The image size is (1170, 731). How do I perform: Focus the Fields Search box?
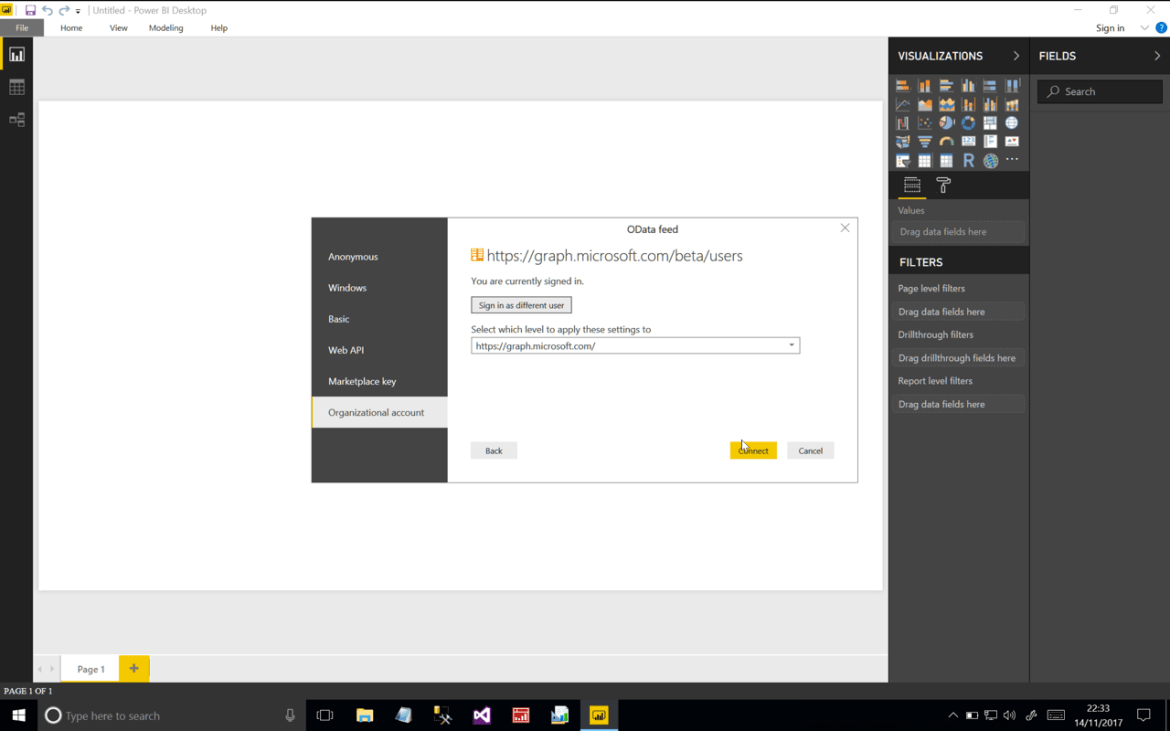point(1099,92)
